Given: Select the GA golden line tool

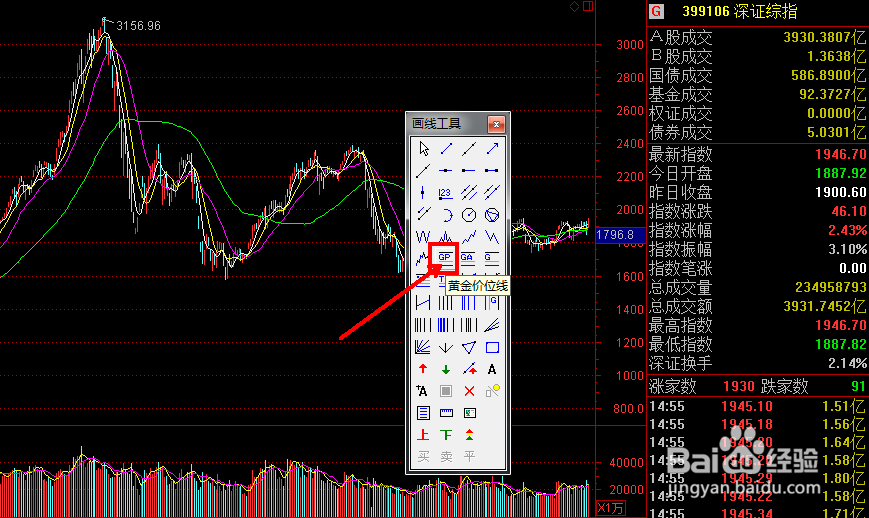Looking at the screenshot, I should pos(467,257).
